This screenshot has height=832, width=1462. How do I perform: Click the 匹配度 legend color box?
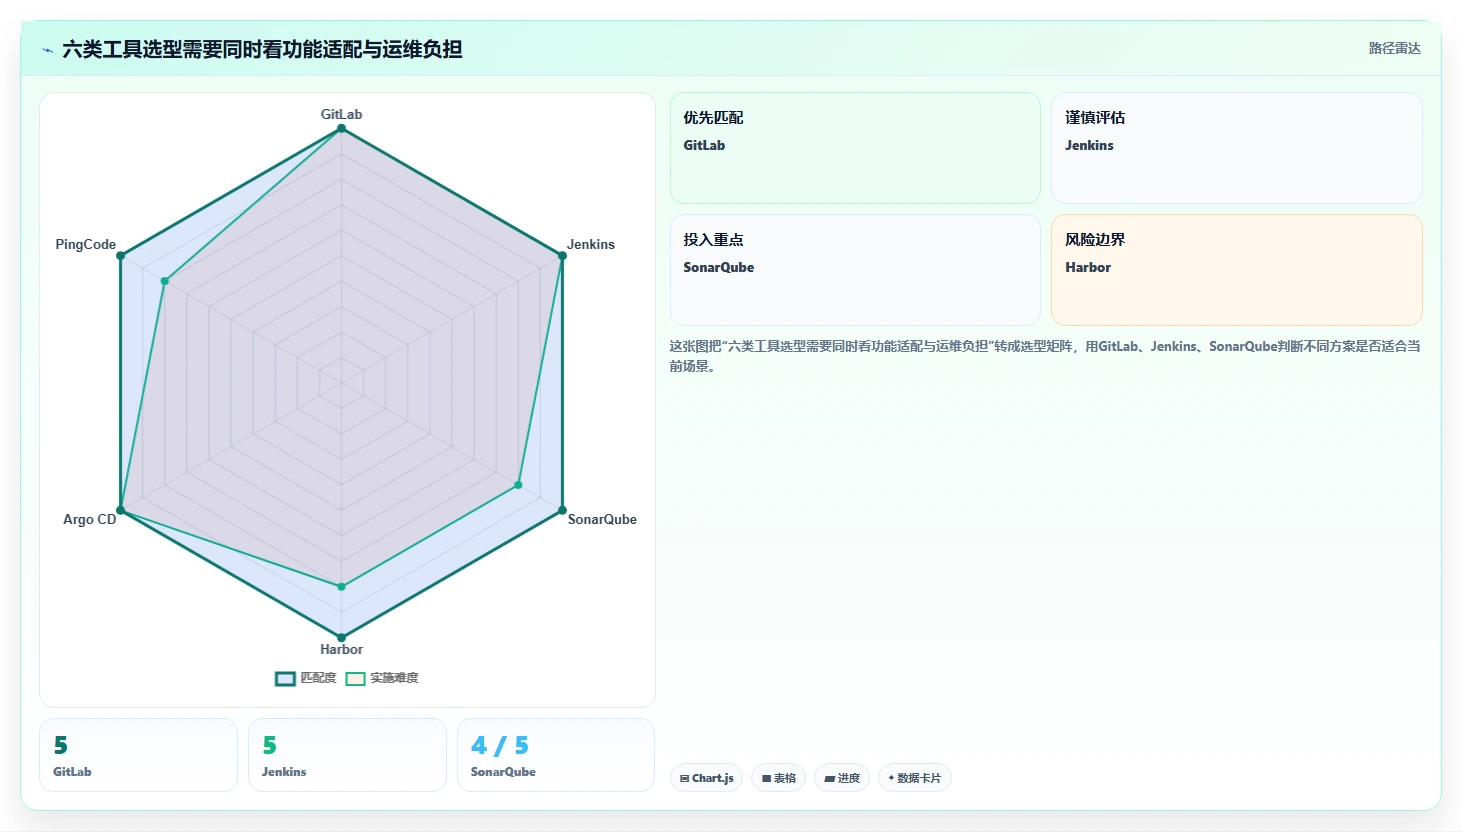pos(285,678)
